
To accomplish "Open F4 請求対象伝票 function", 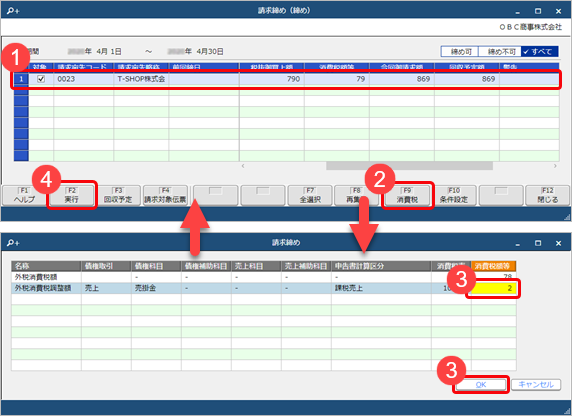I will [165, 196].
